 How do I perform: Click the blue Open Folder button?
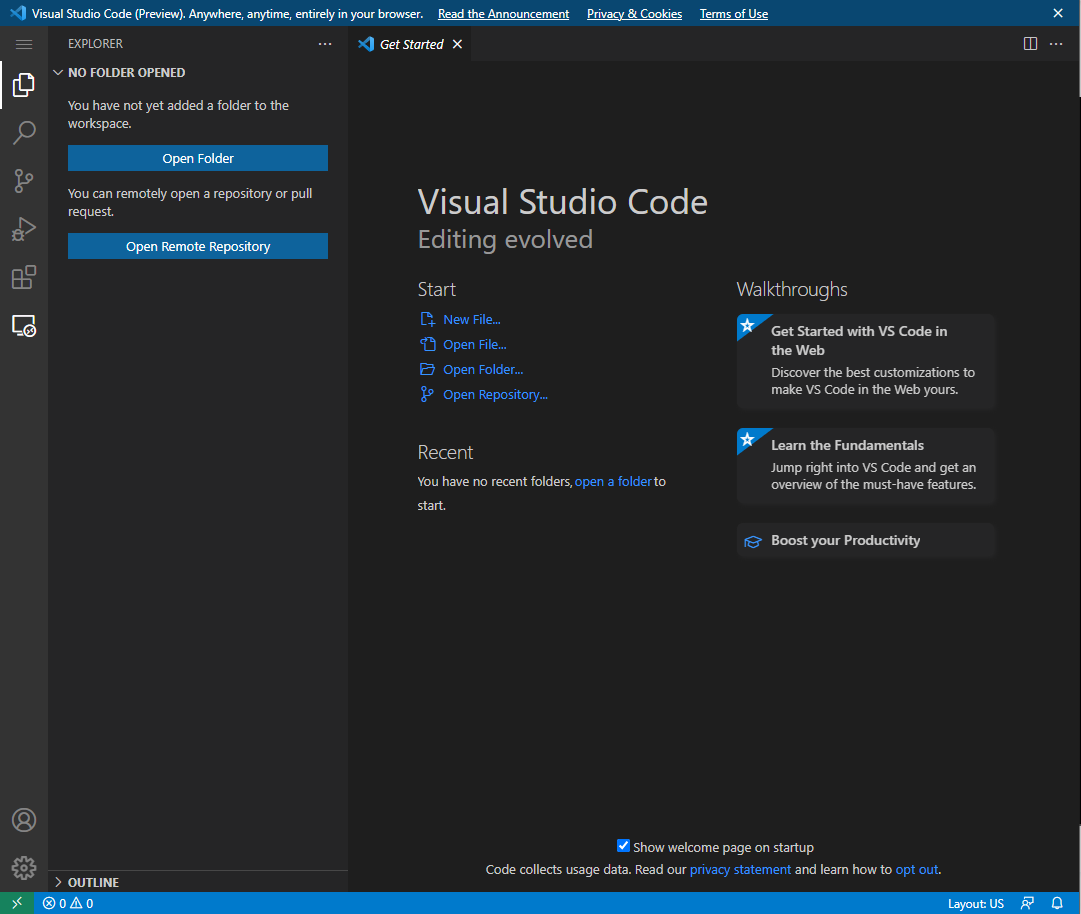198,158
